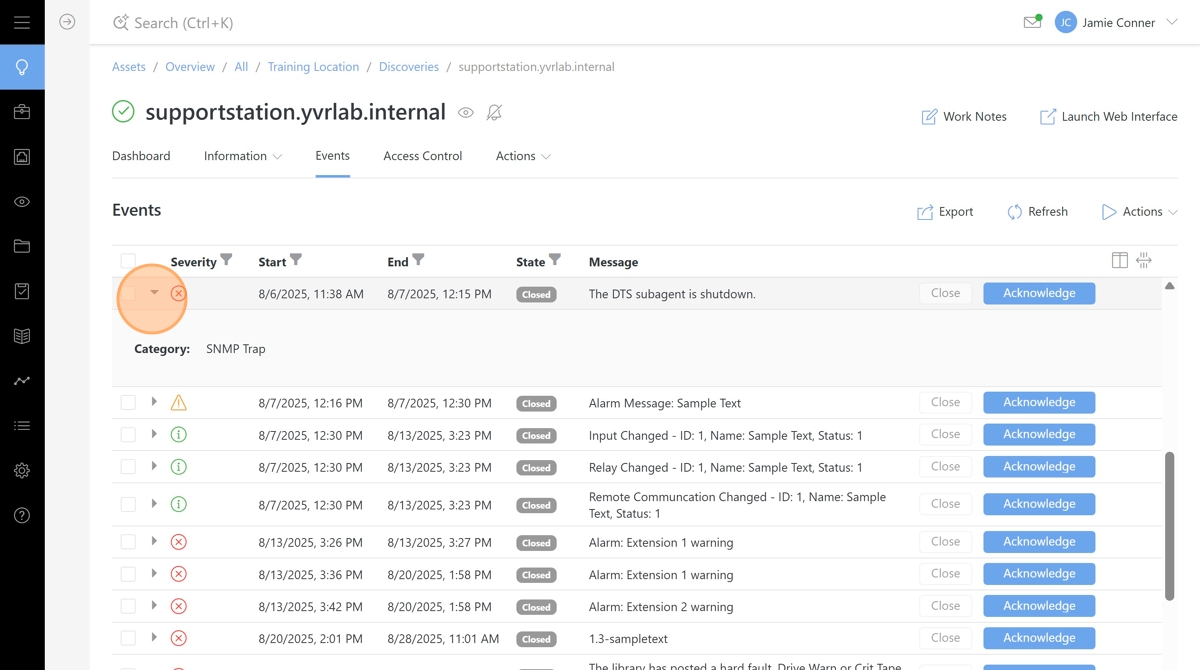Click the mail notification envelope icon
The width and height of the screenshot is (1200, 670).
point(1032,22)
